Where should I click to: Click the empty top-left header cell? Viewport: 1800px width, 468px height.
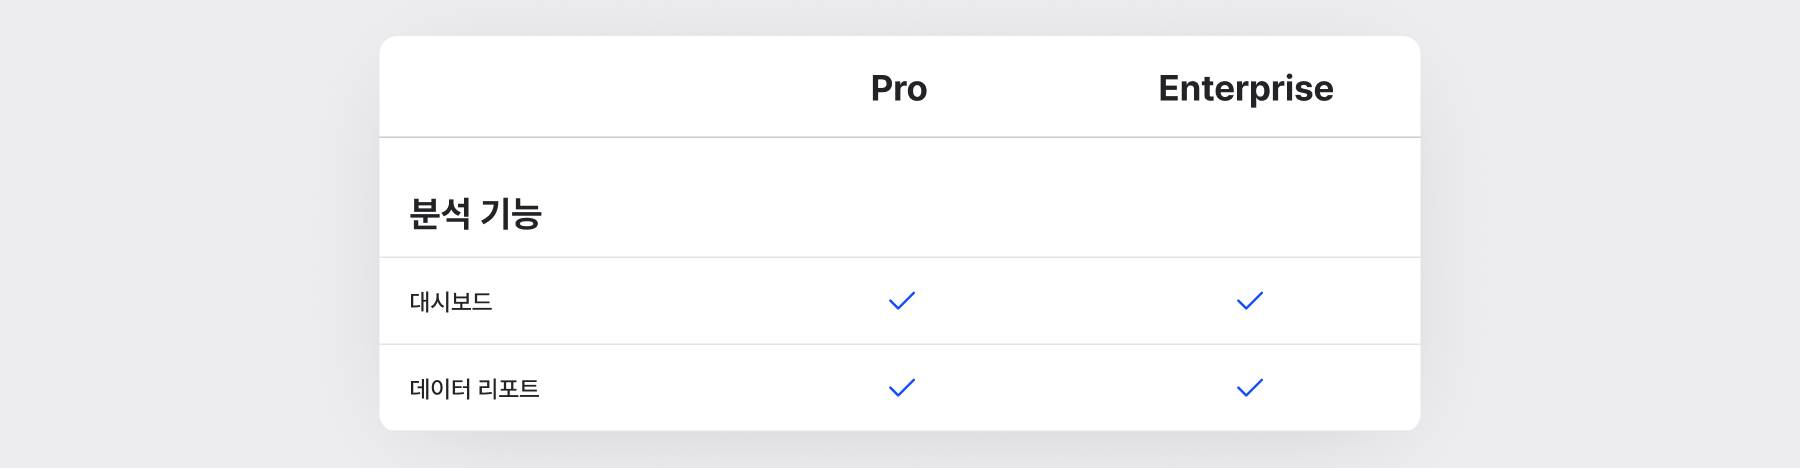tap(560, 88)
